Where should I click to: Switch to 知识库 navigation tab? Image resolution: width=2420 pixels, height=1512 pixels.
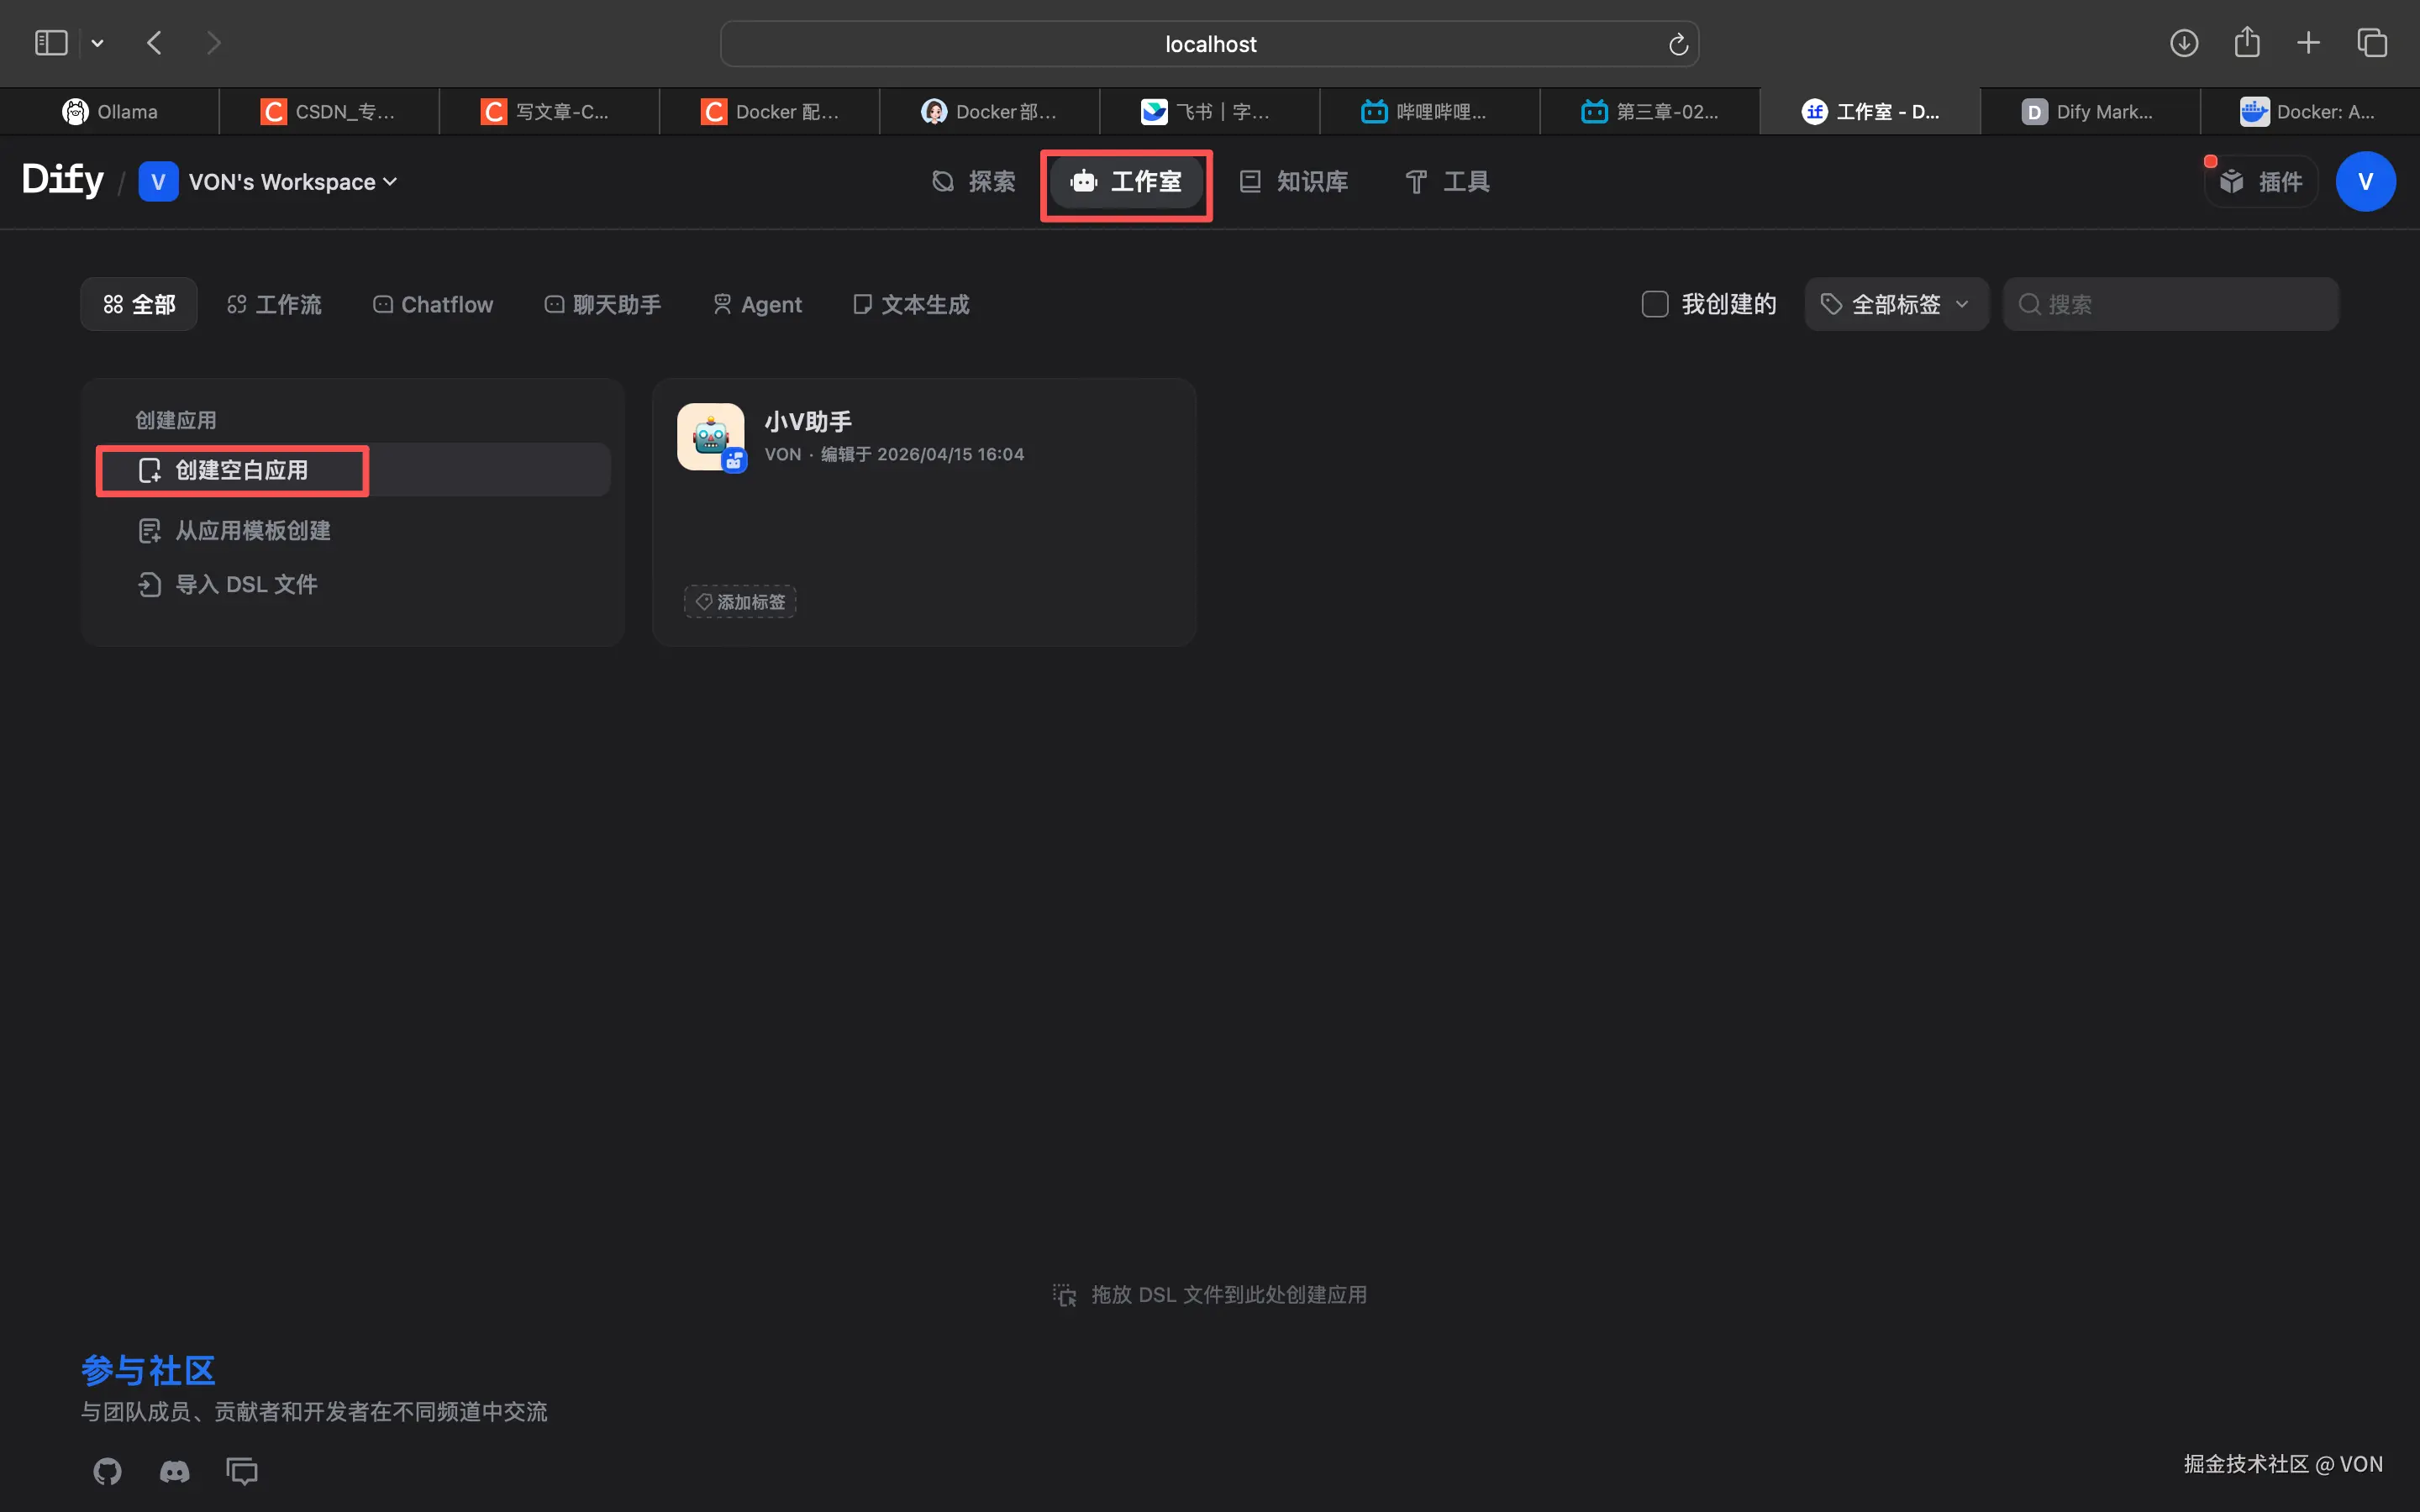(1294, 182)
